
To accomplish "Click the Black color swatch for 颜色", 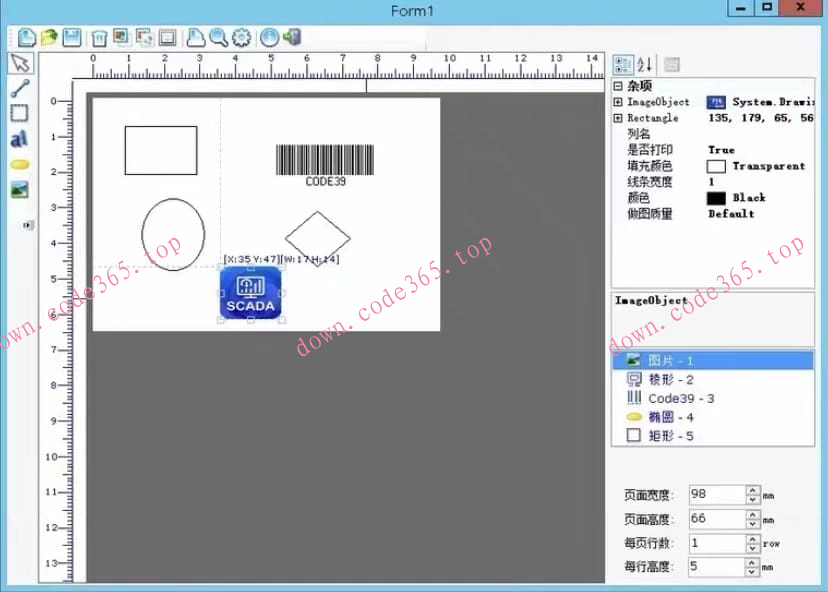I will click(x=716, y=198).
